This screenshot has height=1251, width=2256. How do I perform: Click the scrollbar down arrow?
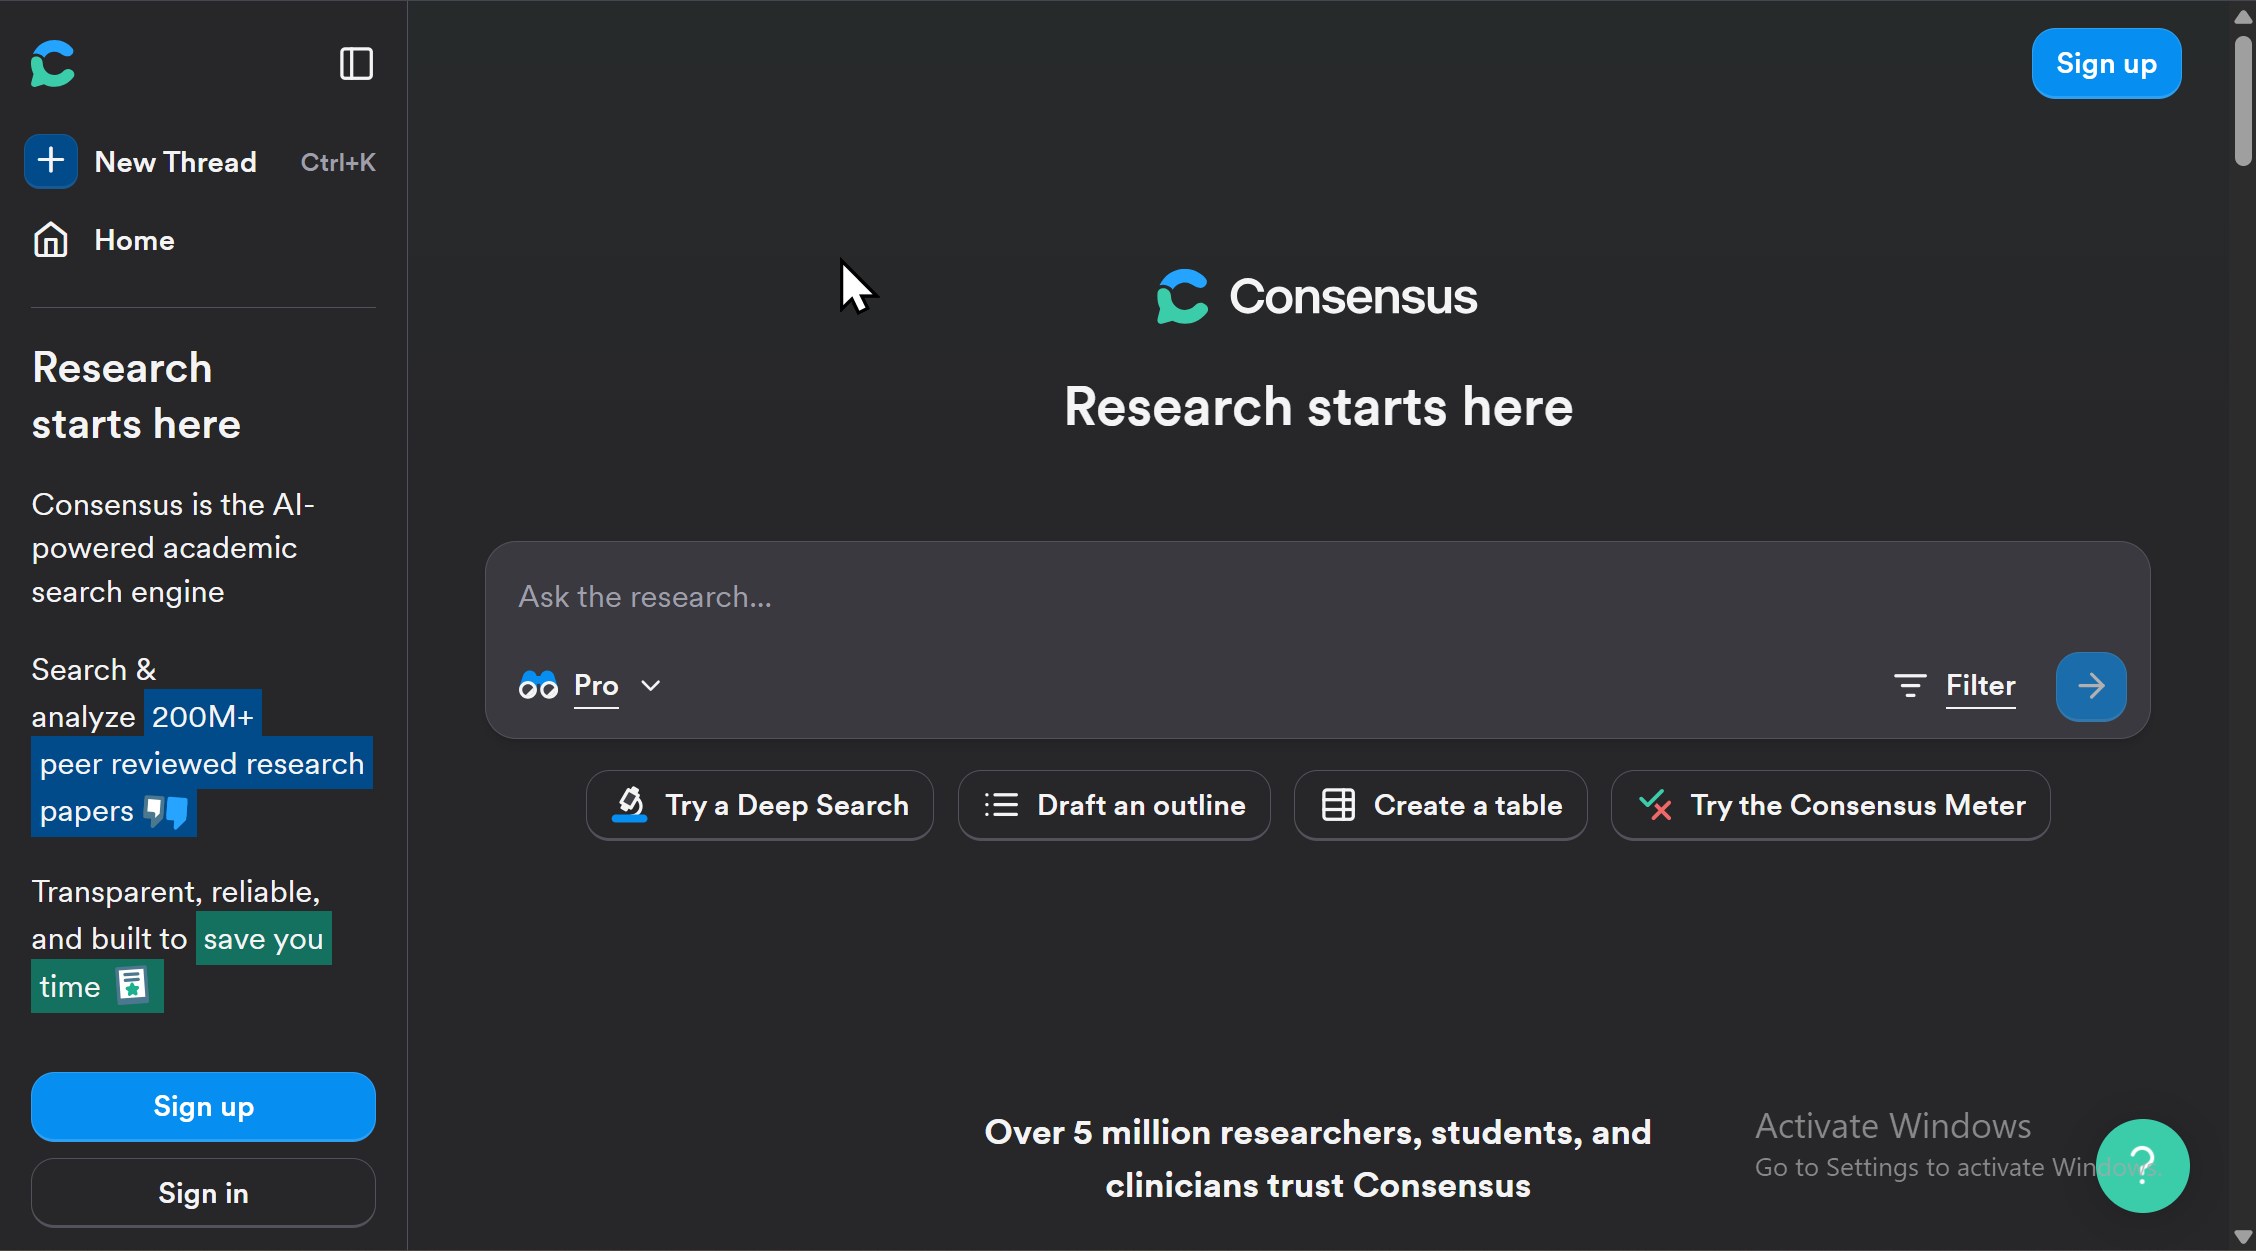click(x=2243, y=1237)
